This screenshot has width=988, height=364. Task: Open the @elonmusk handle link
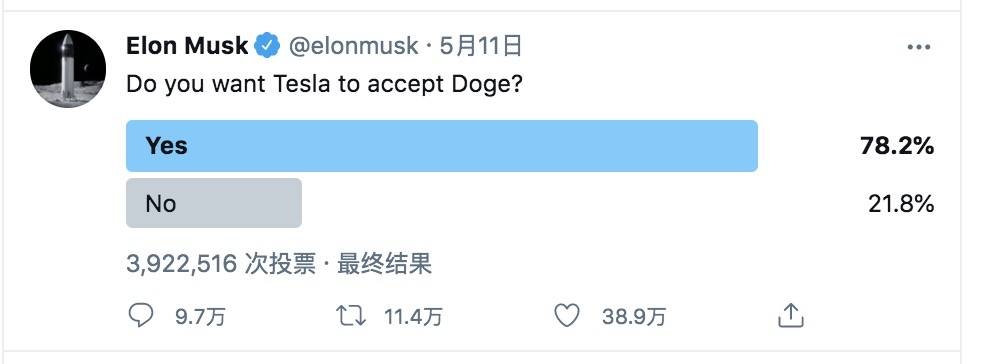tap(353, 46)
